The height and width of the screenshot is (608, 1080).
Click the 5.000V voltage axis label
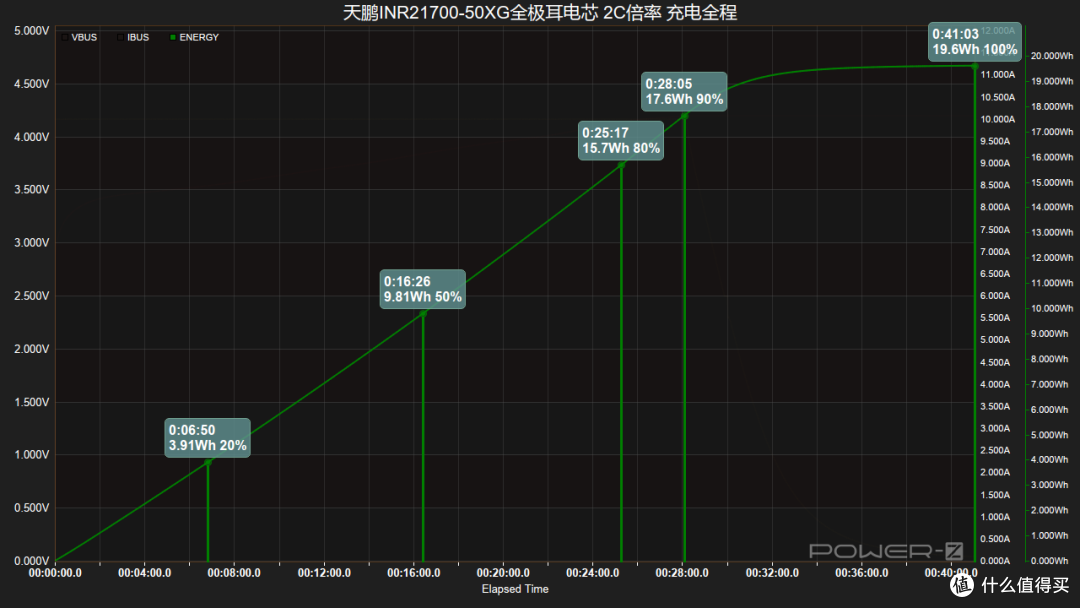coord(32,31)
